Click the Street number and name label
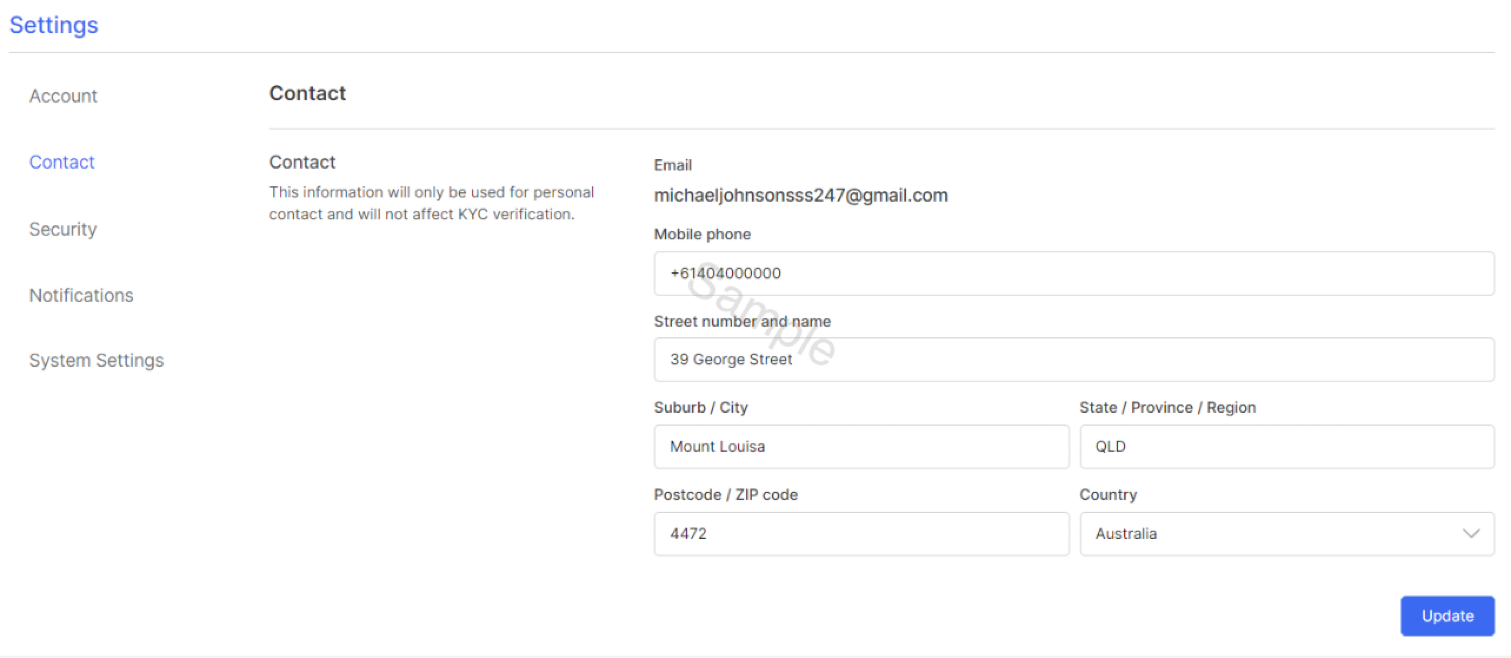 pyautogui.click(x=742, y=321)
